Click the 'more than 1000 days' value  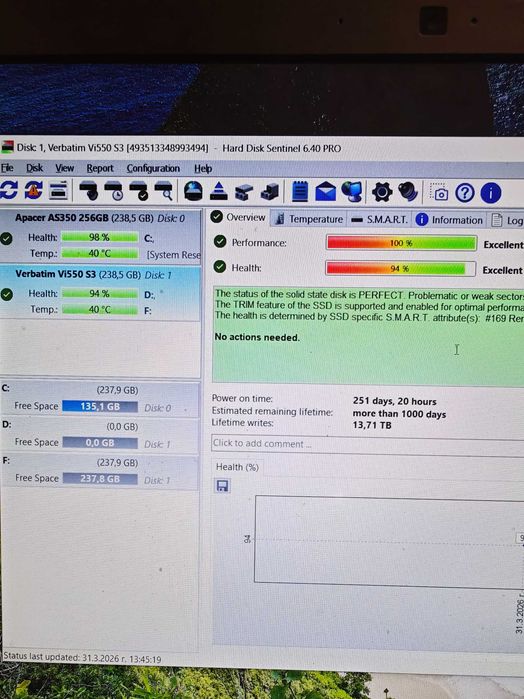click(x=399, y=414)
